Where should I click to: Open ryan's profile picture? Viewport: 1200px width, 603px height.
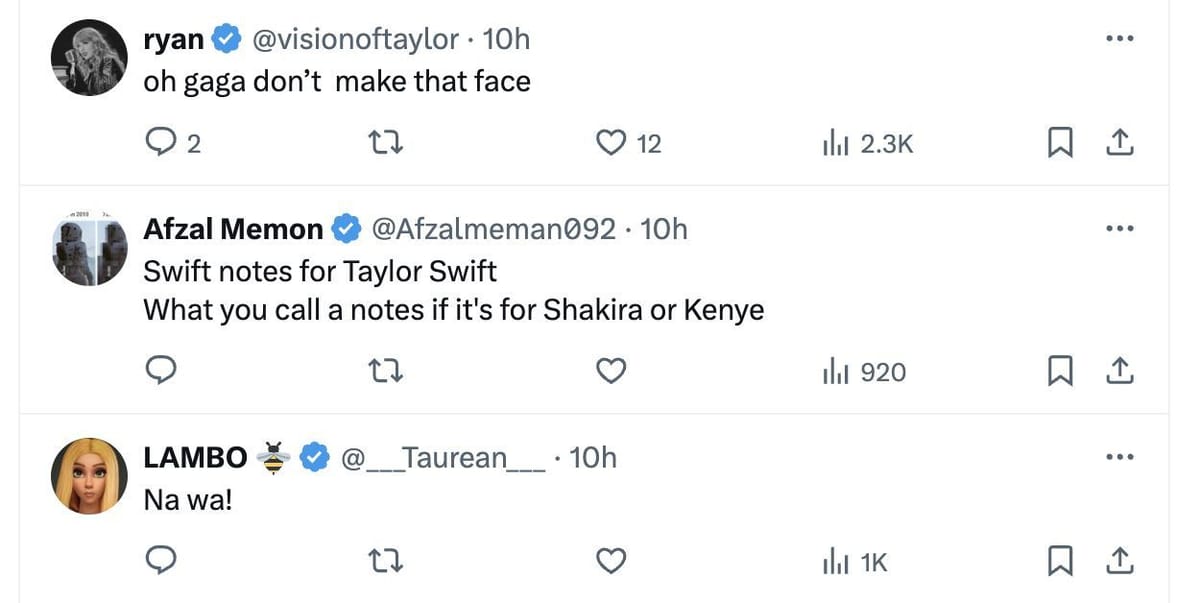click(x=89, y=57)
